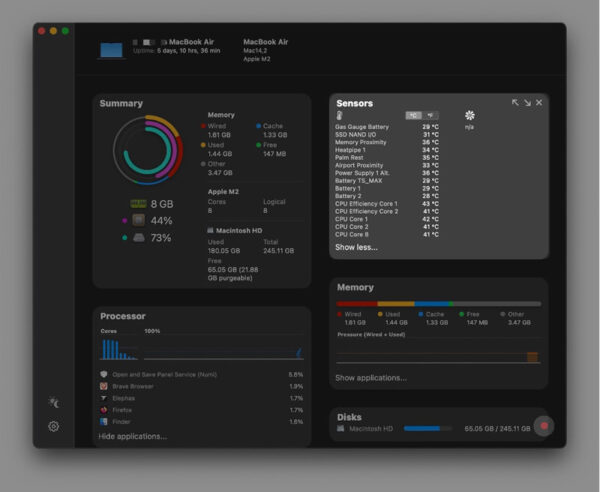Click the Macintosh HD disk usage bar
Screen dimensions: 600x492
coord(428,428)
